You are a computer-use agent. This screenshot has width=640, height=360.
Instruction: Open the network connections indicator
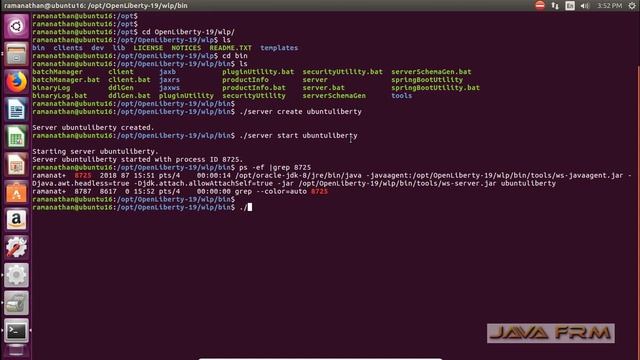[x=555, y=5]
